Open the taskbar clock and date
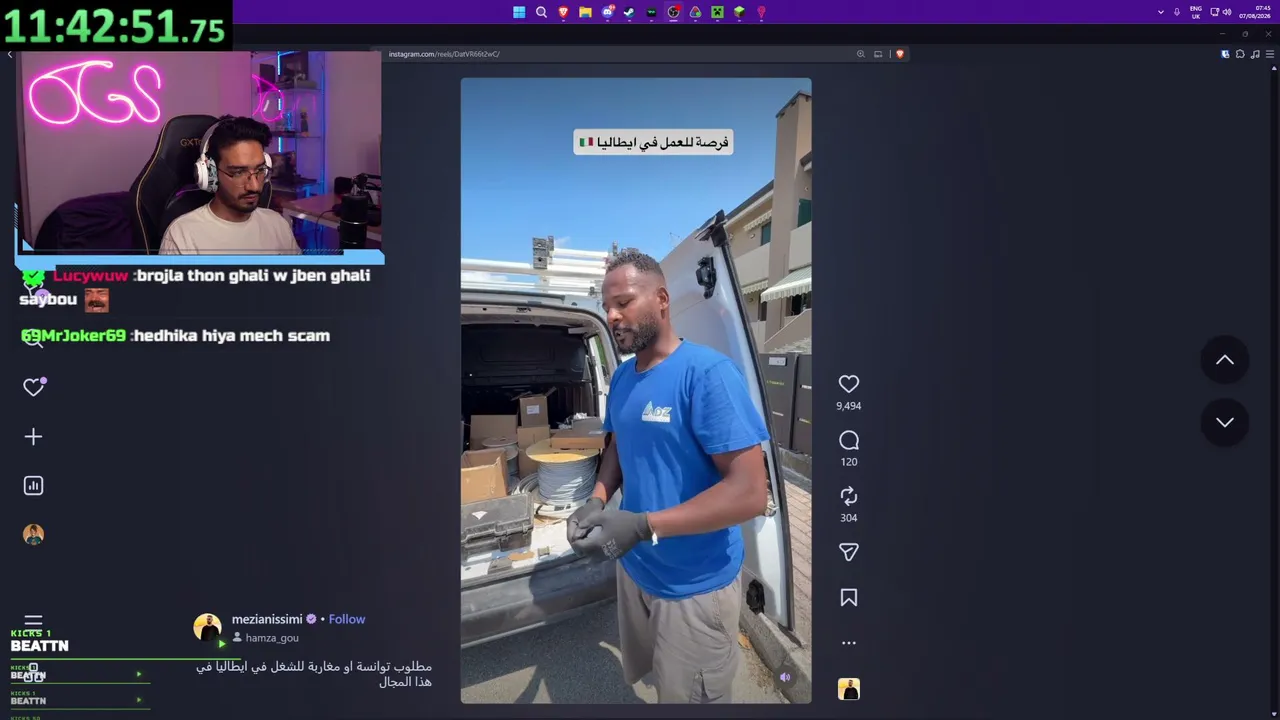The height and width of the screenshot is (720, 1280). (x=1255, y=12)
